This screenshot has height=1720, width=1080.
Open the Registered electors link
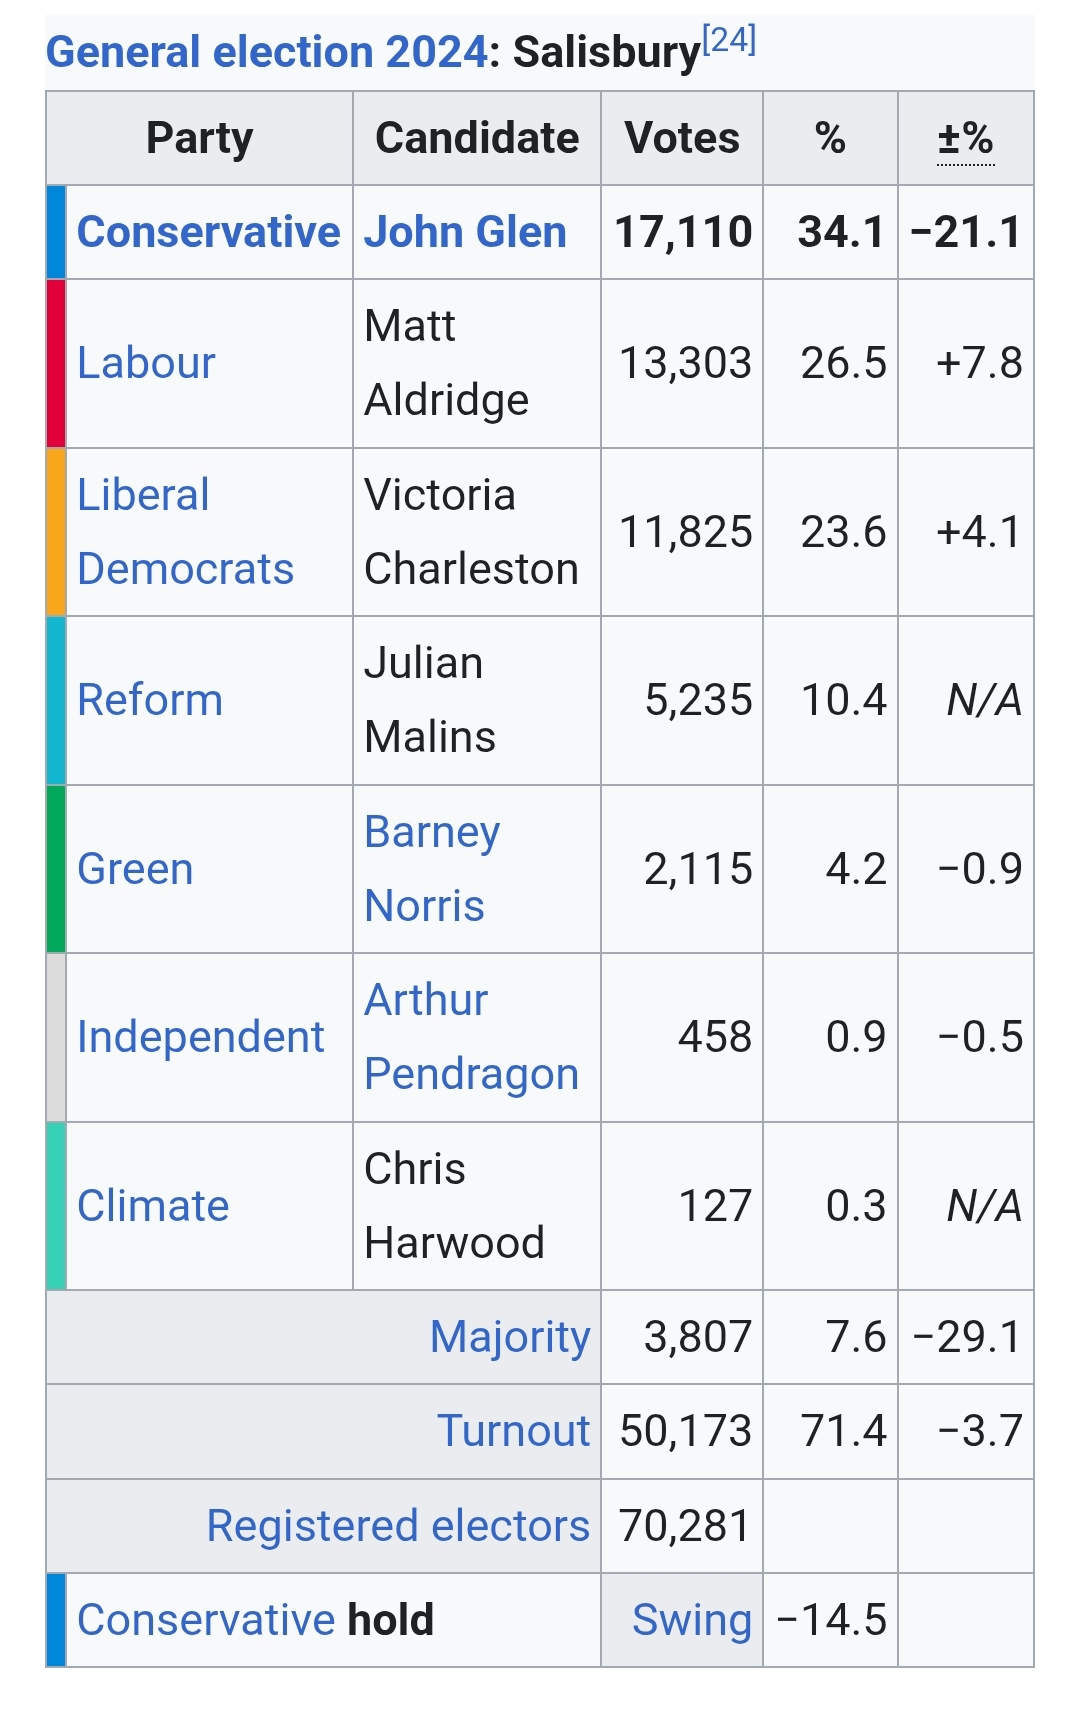(398, 1526)
